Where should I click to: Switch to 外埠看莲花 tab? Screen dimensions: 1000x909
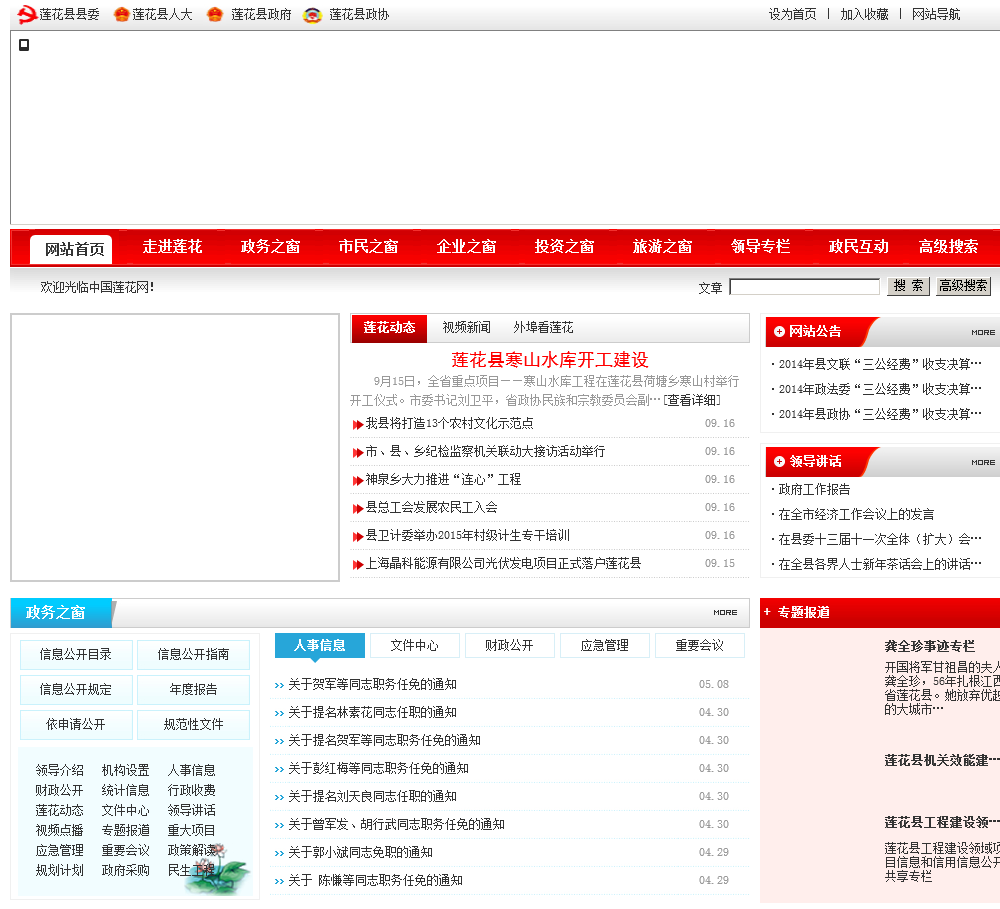(x=543, y=327)
